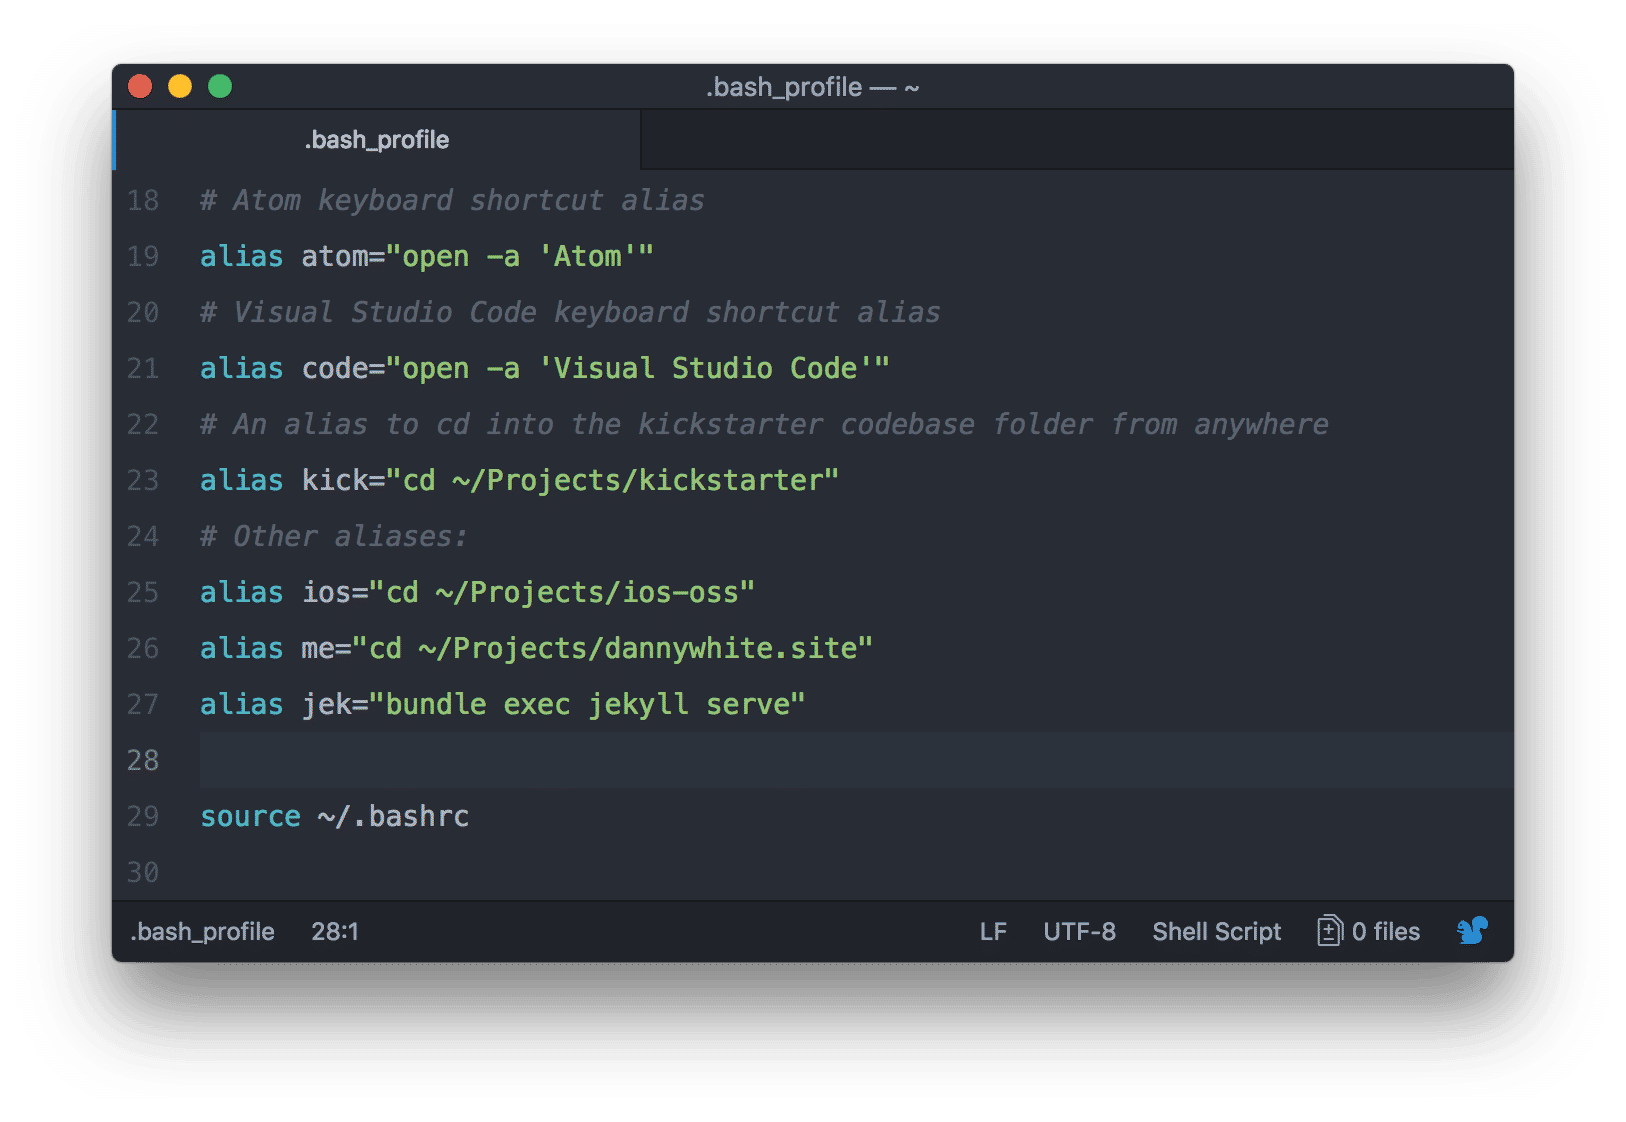This screenshot has width=1626, height=1122.
Task: Click the window title '.bash_profile — ~'
Action: pos(812,88)
